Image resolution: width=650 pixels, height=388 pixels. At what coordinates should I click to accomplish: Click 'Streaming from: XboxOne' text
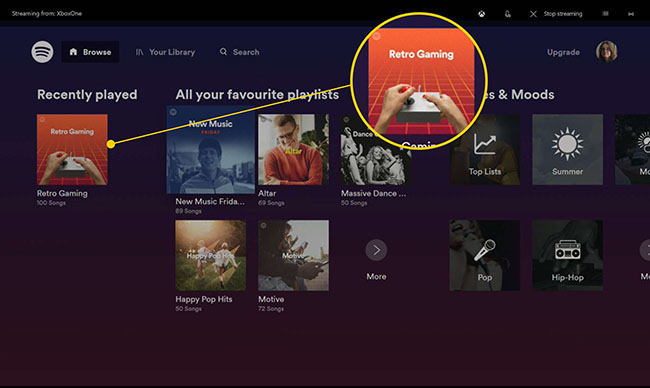click(47, 14)
